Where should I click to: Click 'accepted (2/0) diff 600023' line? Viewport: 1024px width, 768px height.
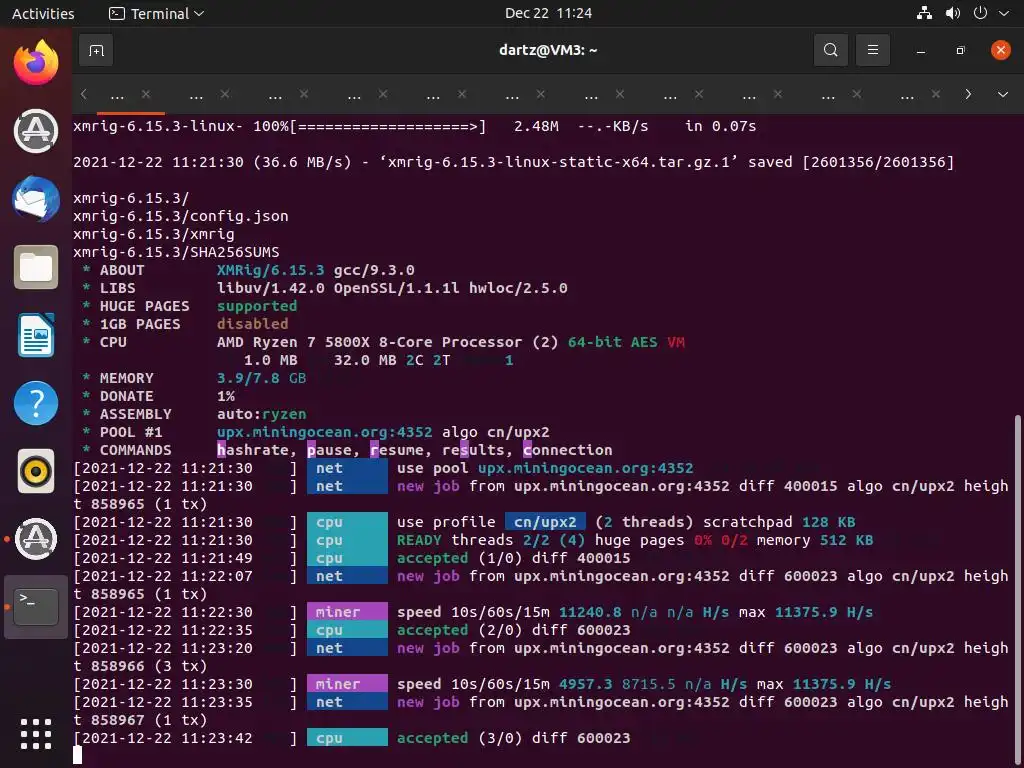pos(513,630)
